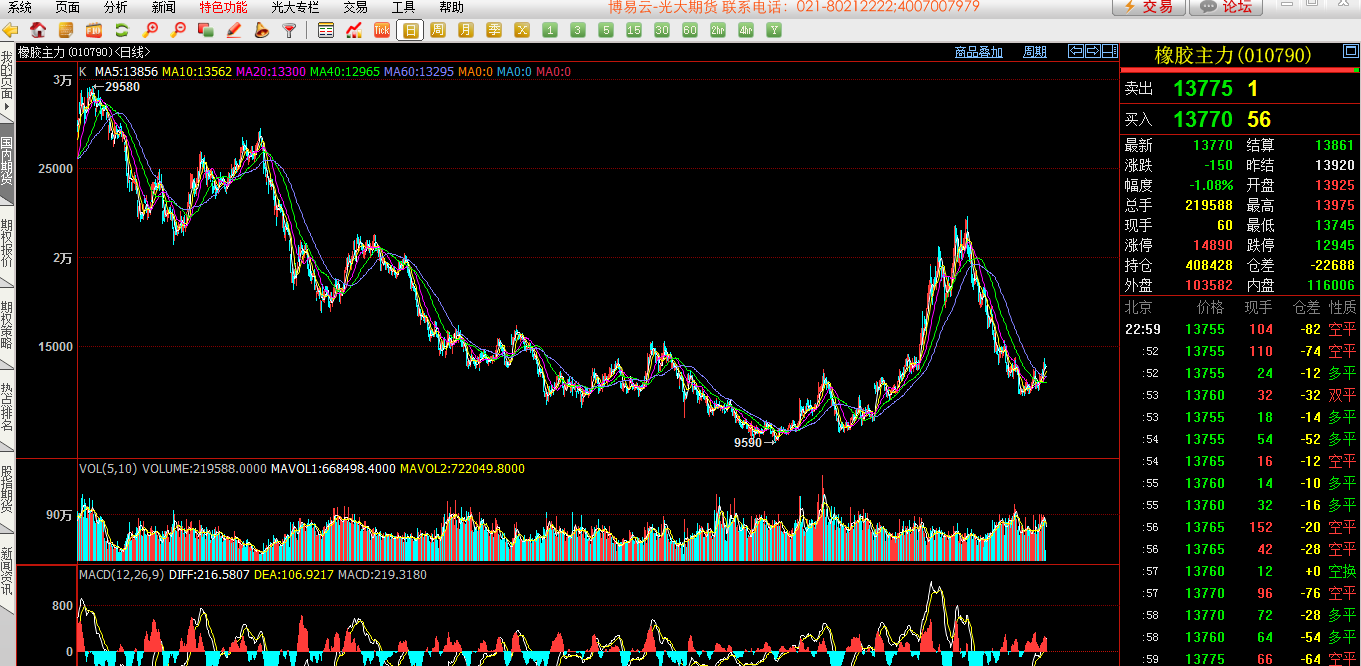The height and width of the screenshot is (666, 1361).
Task: Select the 5-minute period button
Action: [x=606, y=30]
